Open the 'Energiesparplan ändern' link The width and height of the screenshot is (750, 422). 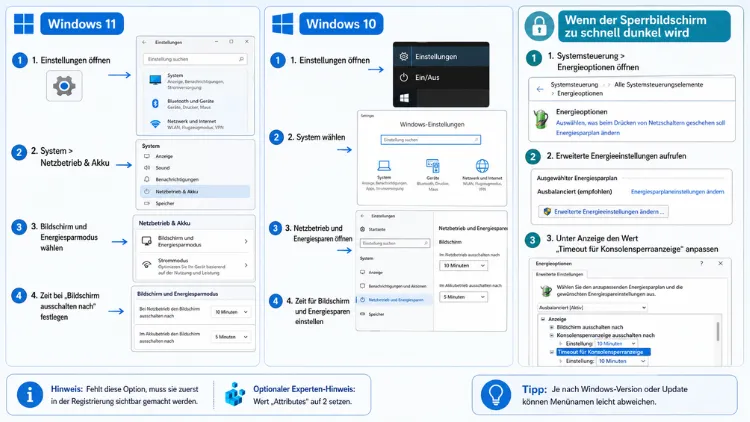[x=588, y=133]
